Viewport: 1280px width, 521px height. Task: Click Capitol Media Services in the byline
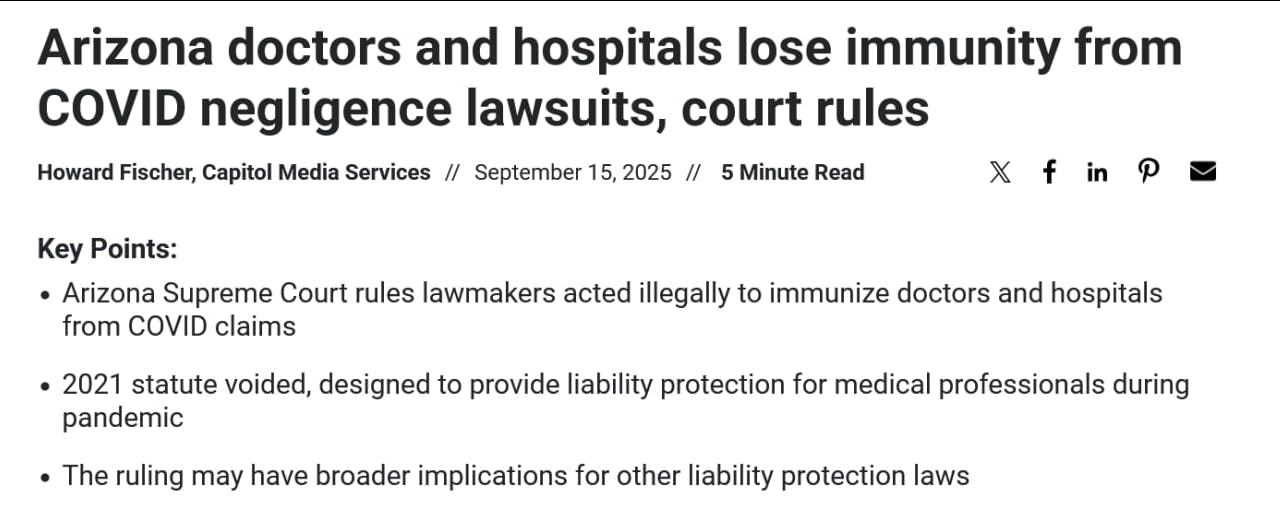(316, 172)
